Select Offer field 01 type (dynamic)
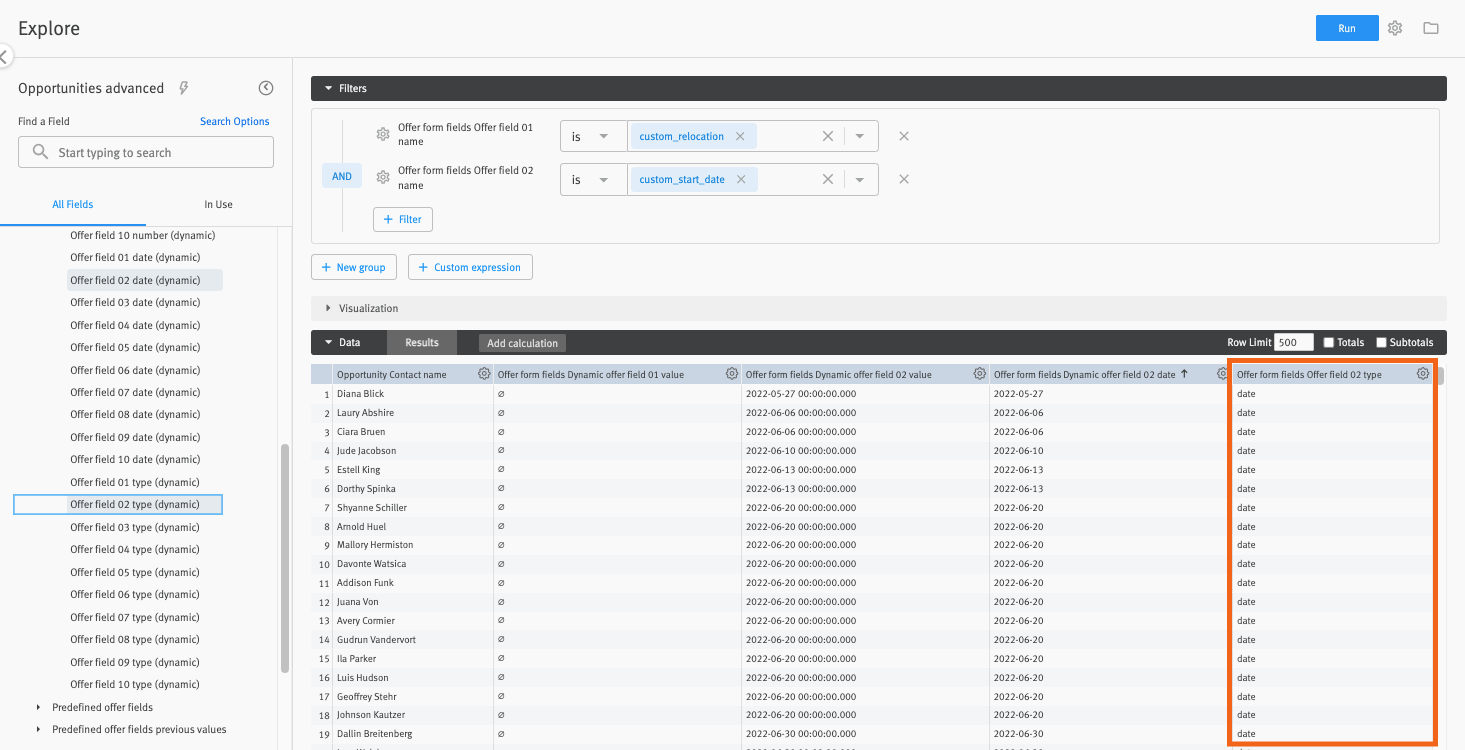 pyautogui.click(x=135, y=482)
